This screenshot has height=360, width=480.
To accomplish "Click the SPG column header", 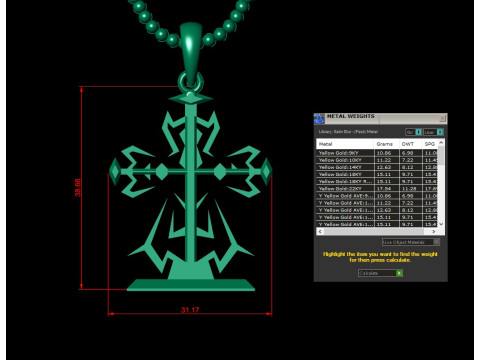I will tap(430, 144).
